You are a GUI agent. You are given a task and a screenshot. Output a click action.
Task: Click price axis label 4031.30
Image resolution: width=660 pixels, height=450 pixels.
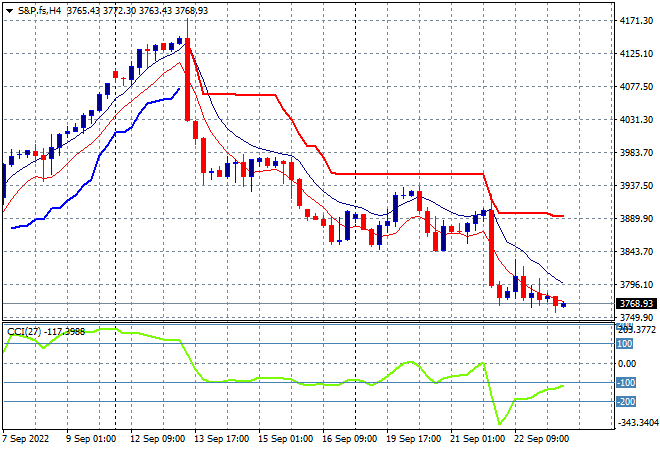pos(636,120)
